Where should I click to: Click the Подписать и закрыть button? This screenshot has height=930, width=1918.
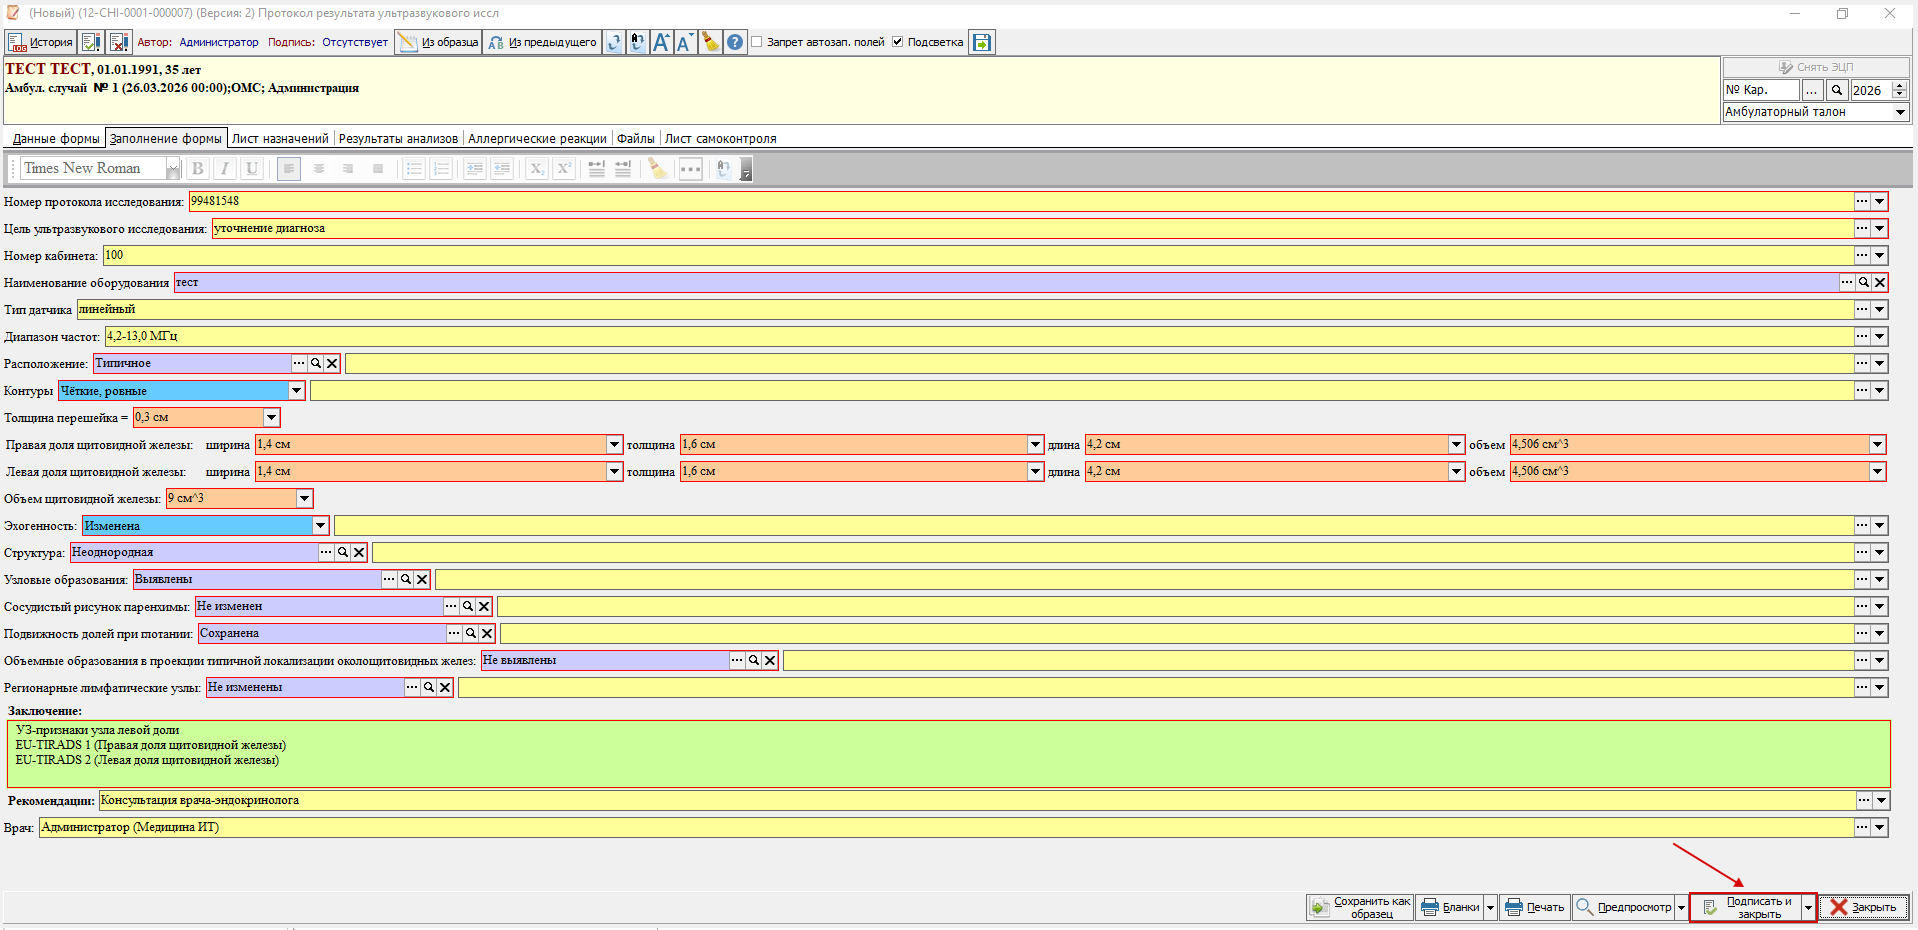click(x=1746, y=908)
